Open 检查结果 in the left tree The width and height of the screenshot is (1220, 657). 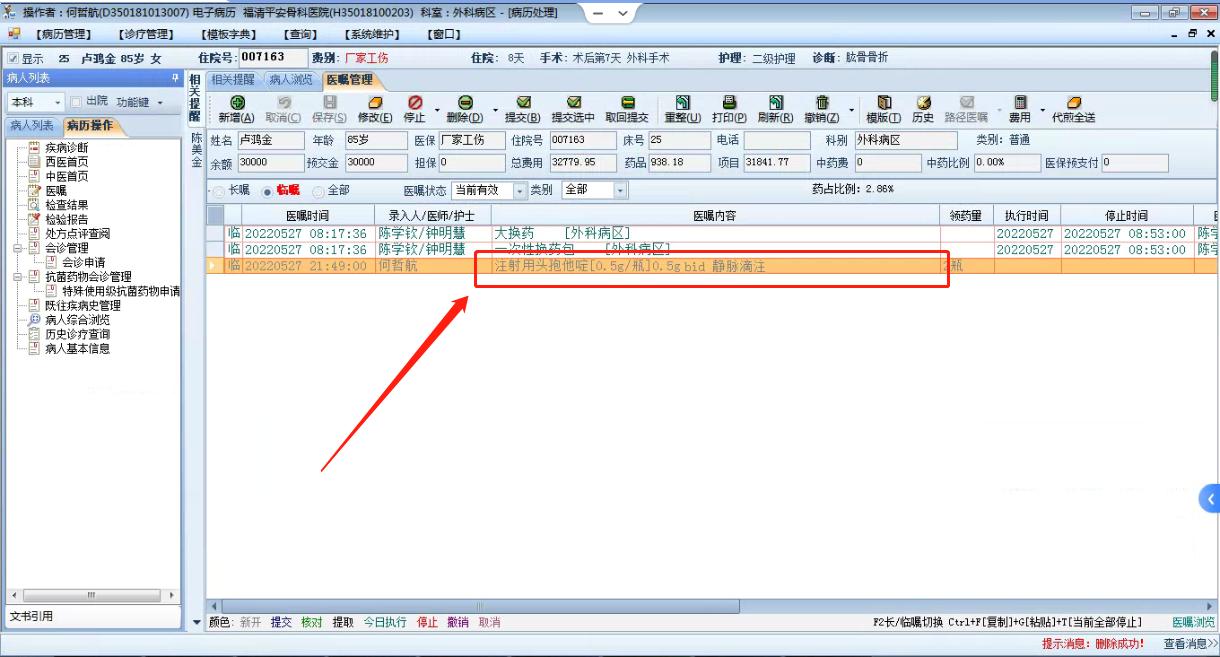click(x=66, y=204)
